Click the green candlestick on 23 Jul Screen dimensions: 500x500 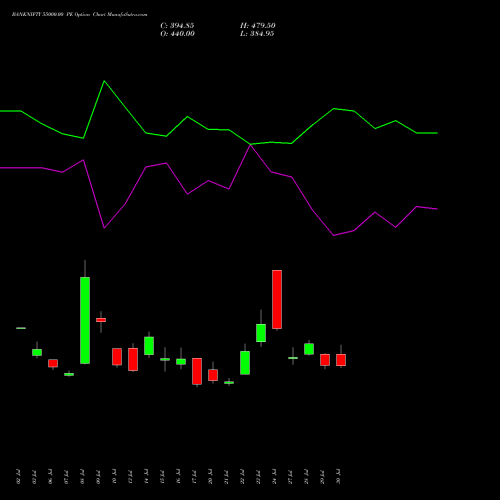pos(261,333)
